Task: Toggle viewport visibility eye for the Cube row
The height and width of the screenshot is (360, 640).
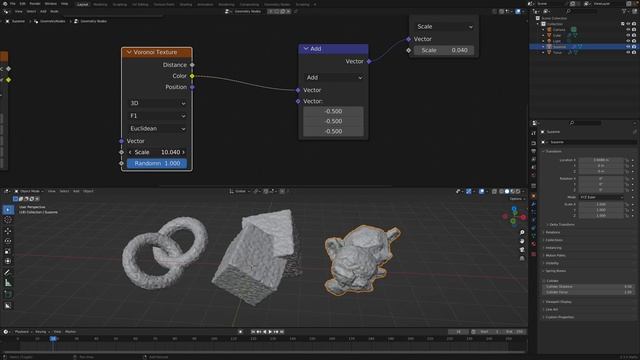Action: coord(628,35)
